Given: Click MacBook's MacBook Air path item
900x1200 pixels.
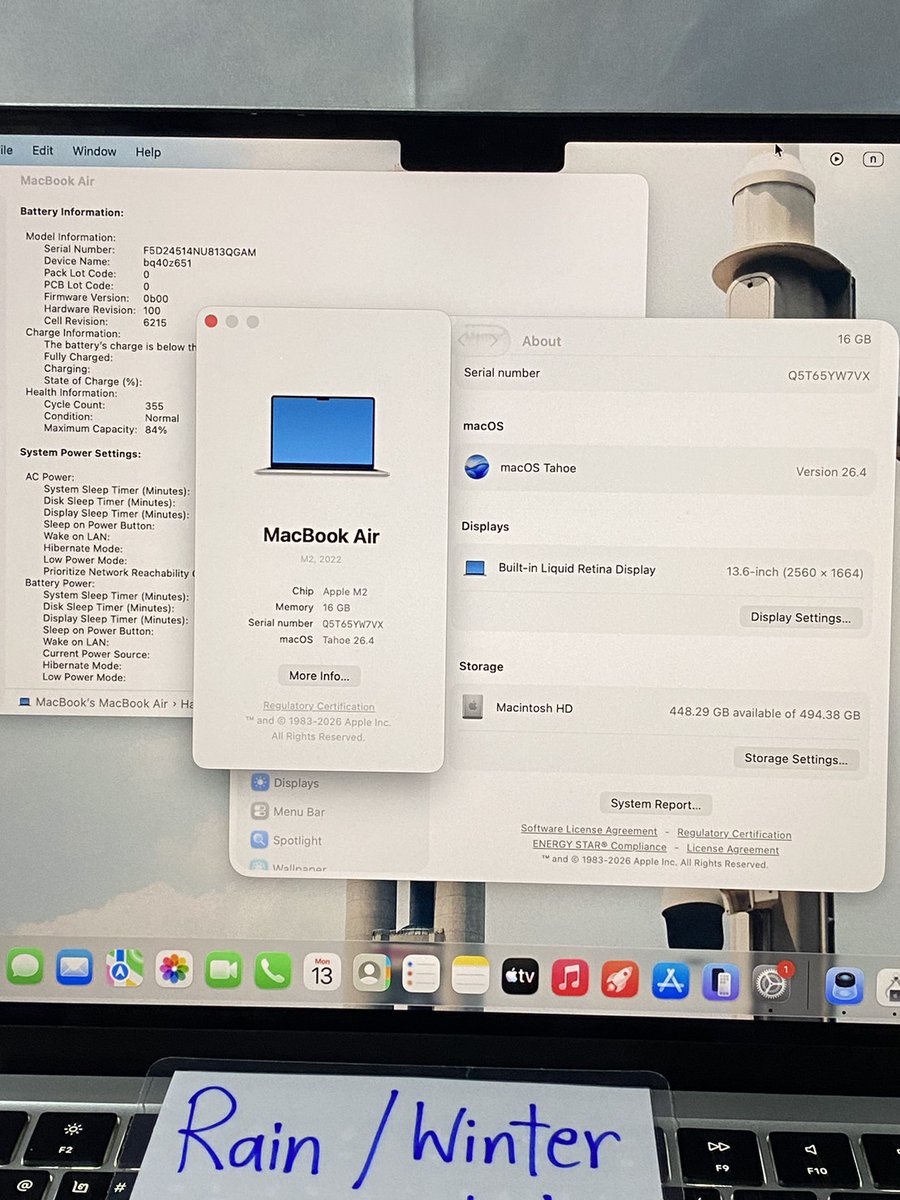Looking at the screenshot, I should point(93,703).
